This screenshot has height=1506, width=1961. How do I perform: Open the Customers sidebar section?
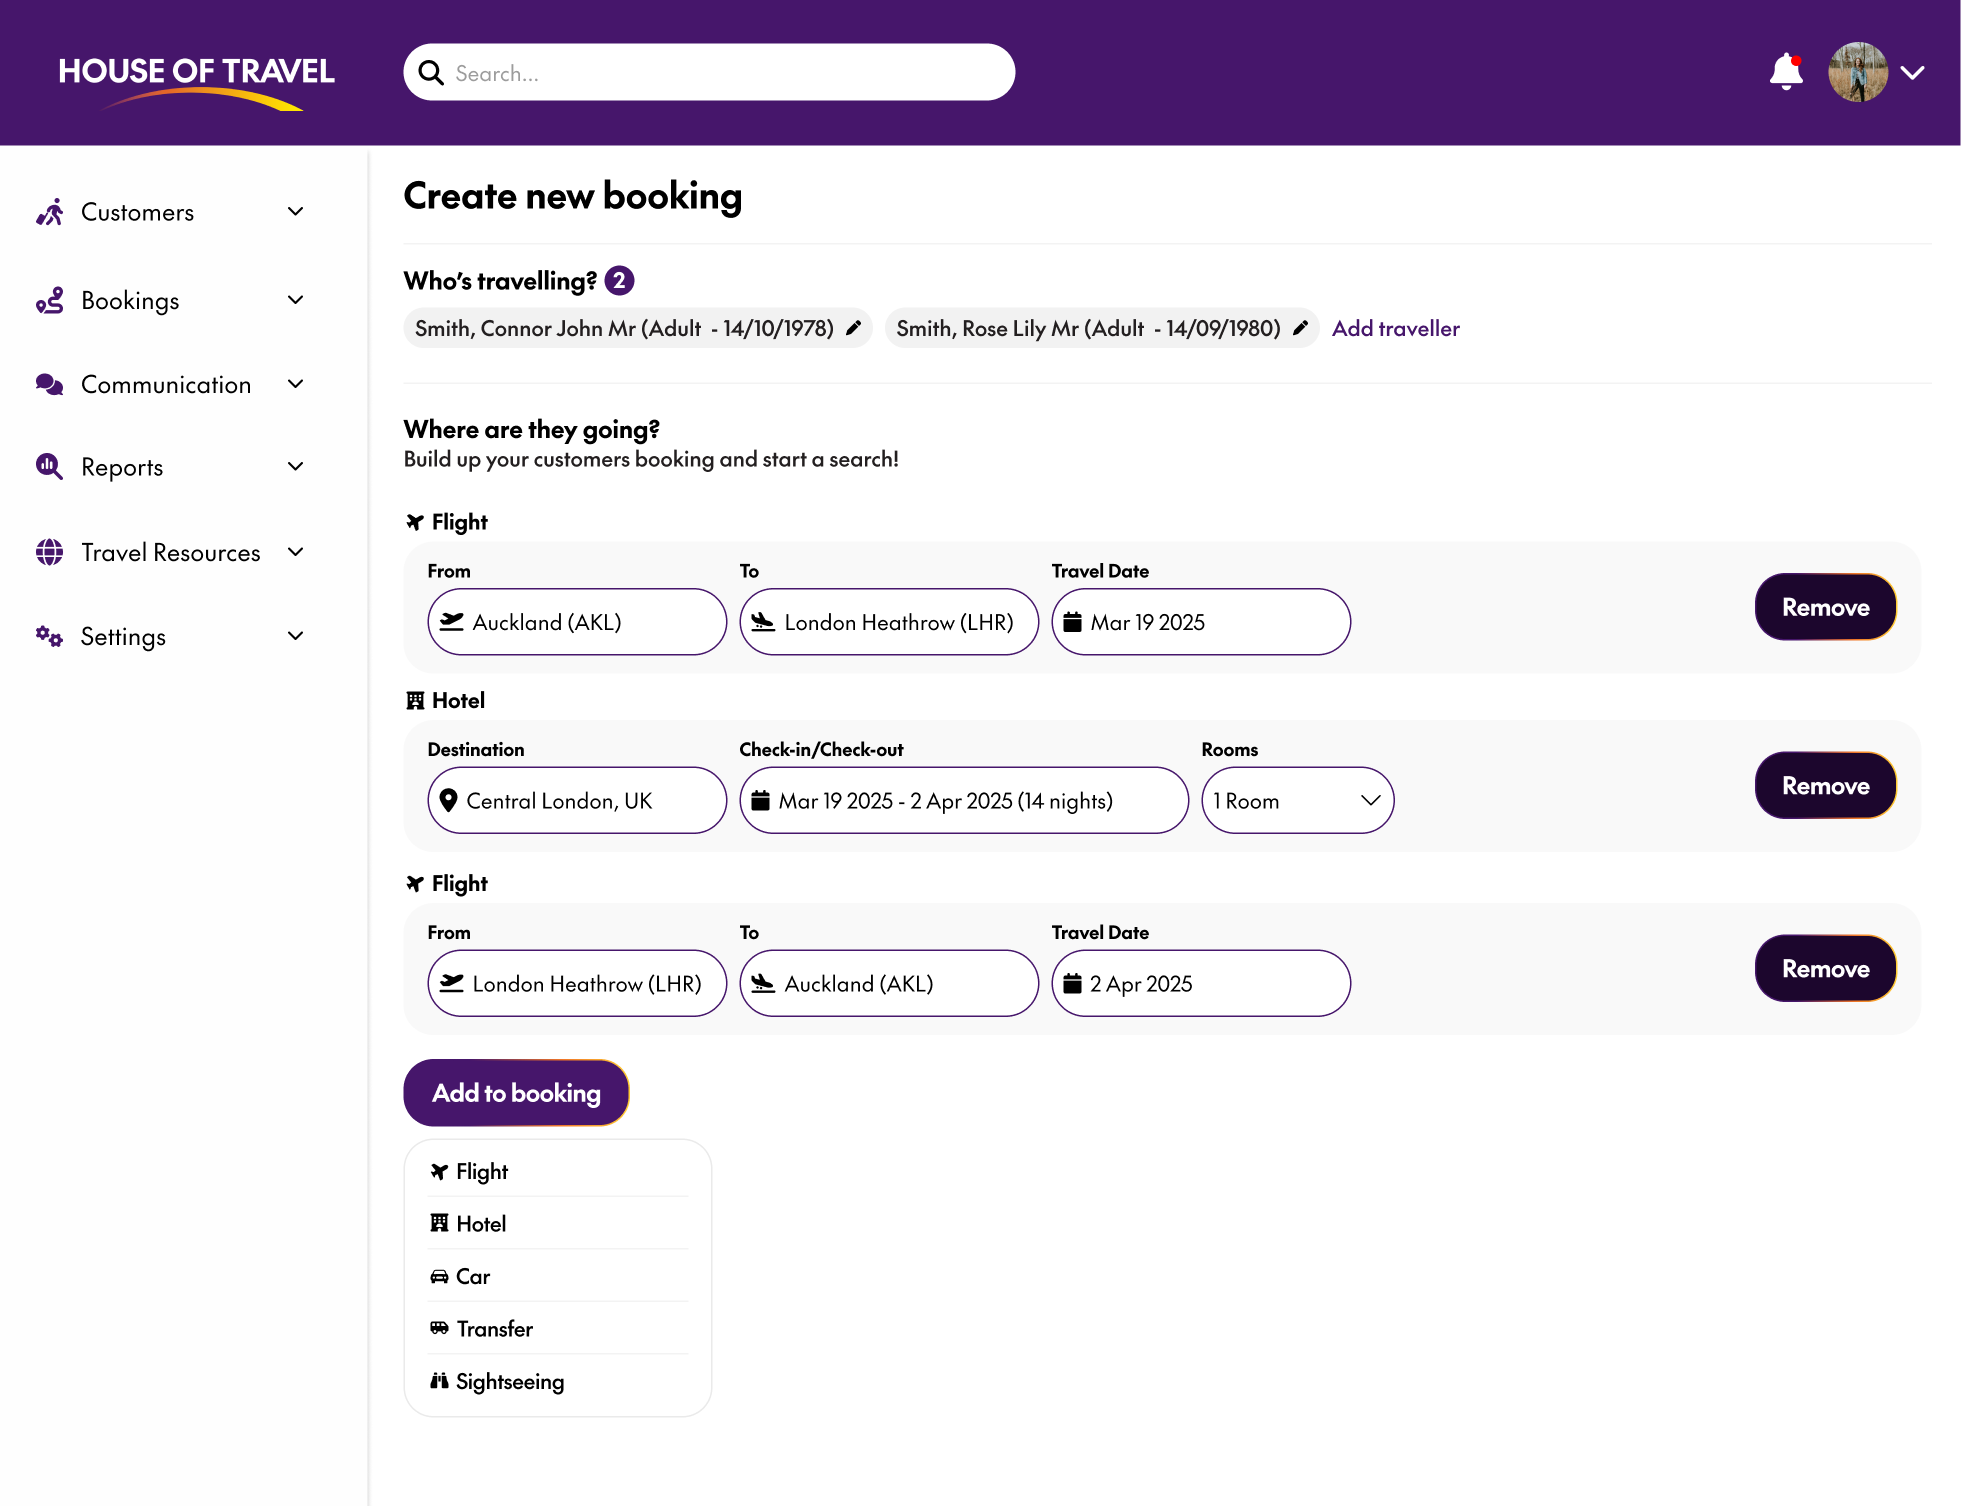point(170,212)
